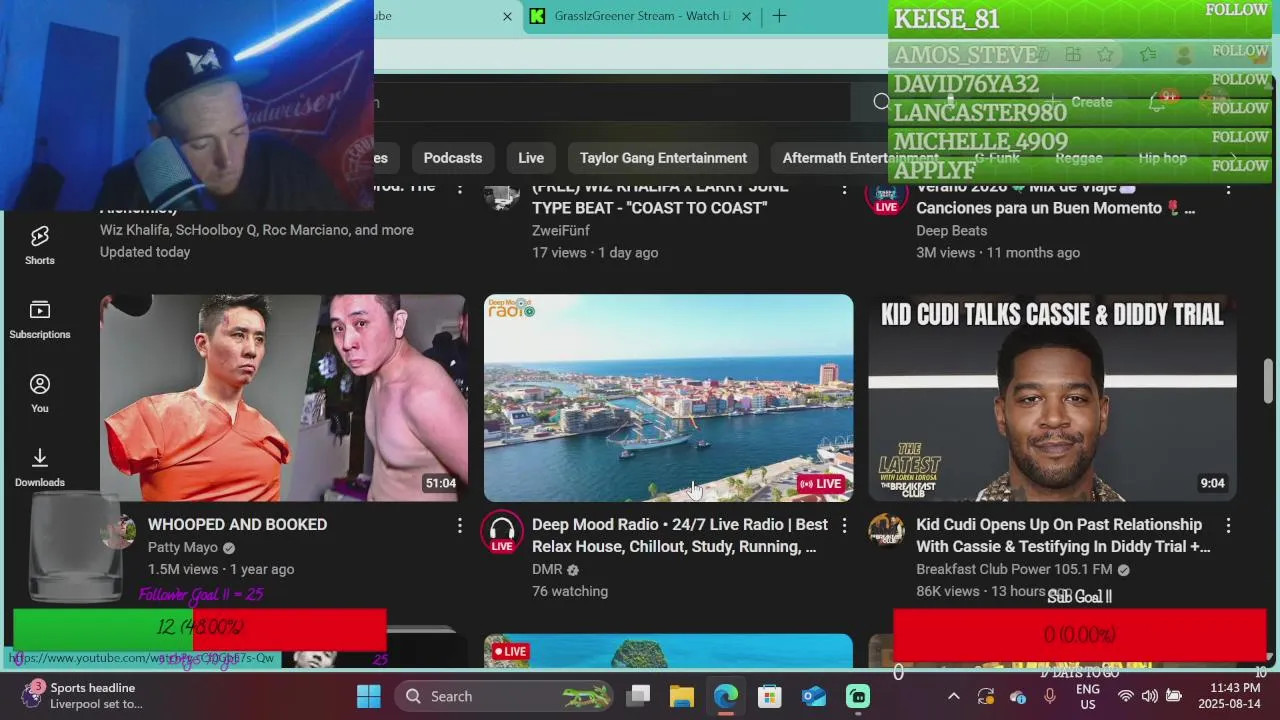Select the Taylor Gang Entertainment chip
1280x720 pixels.
(663, 158)
